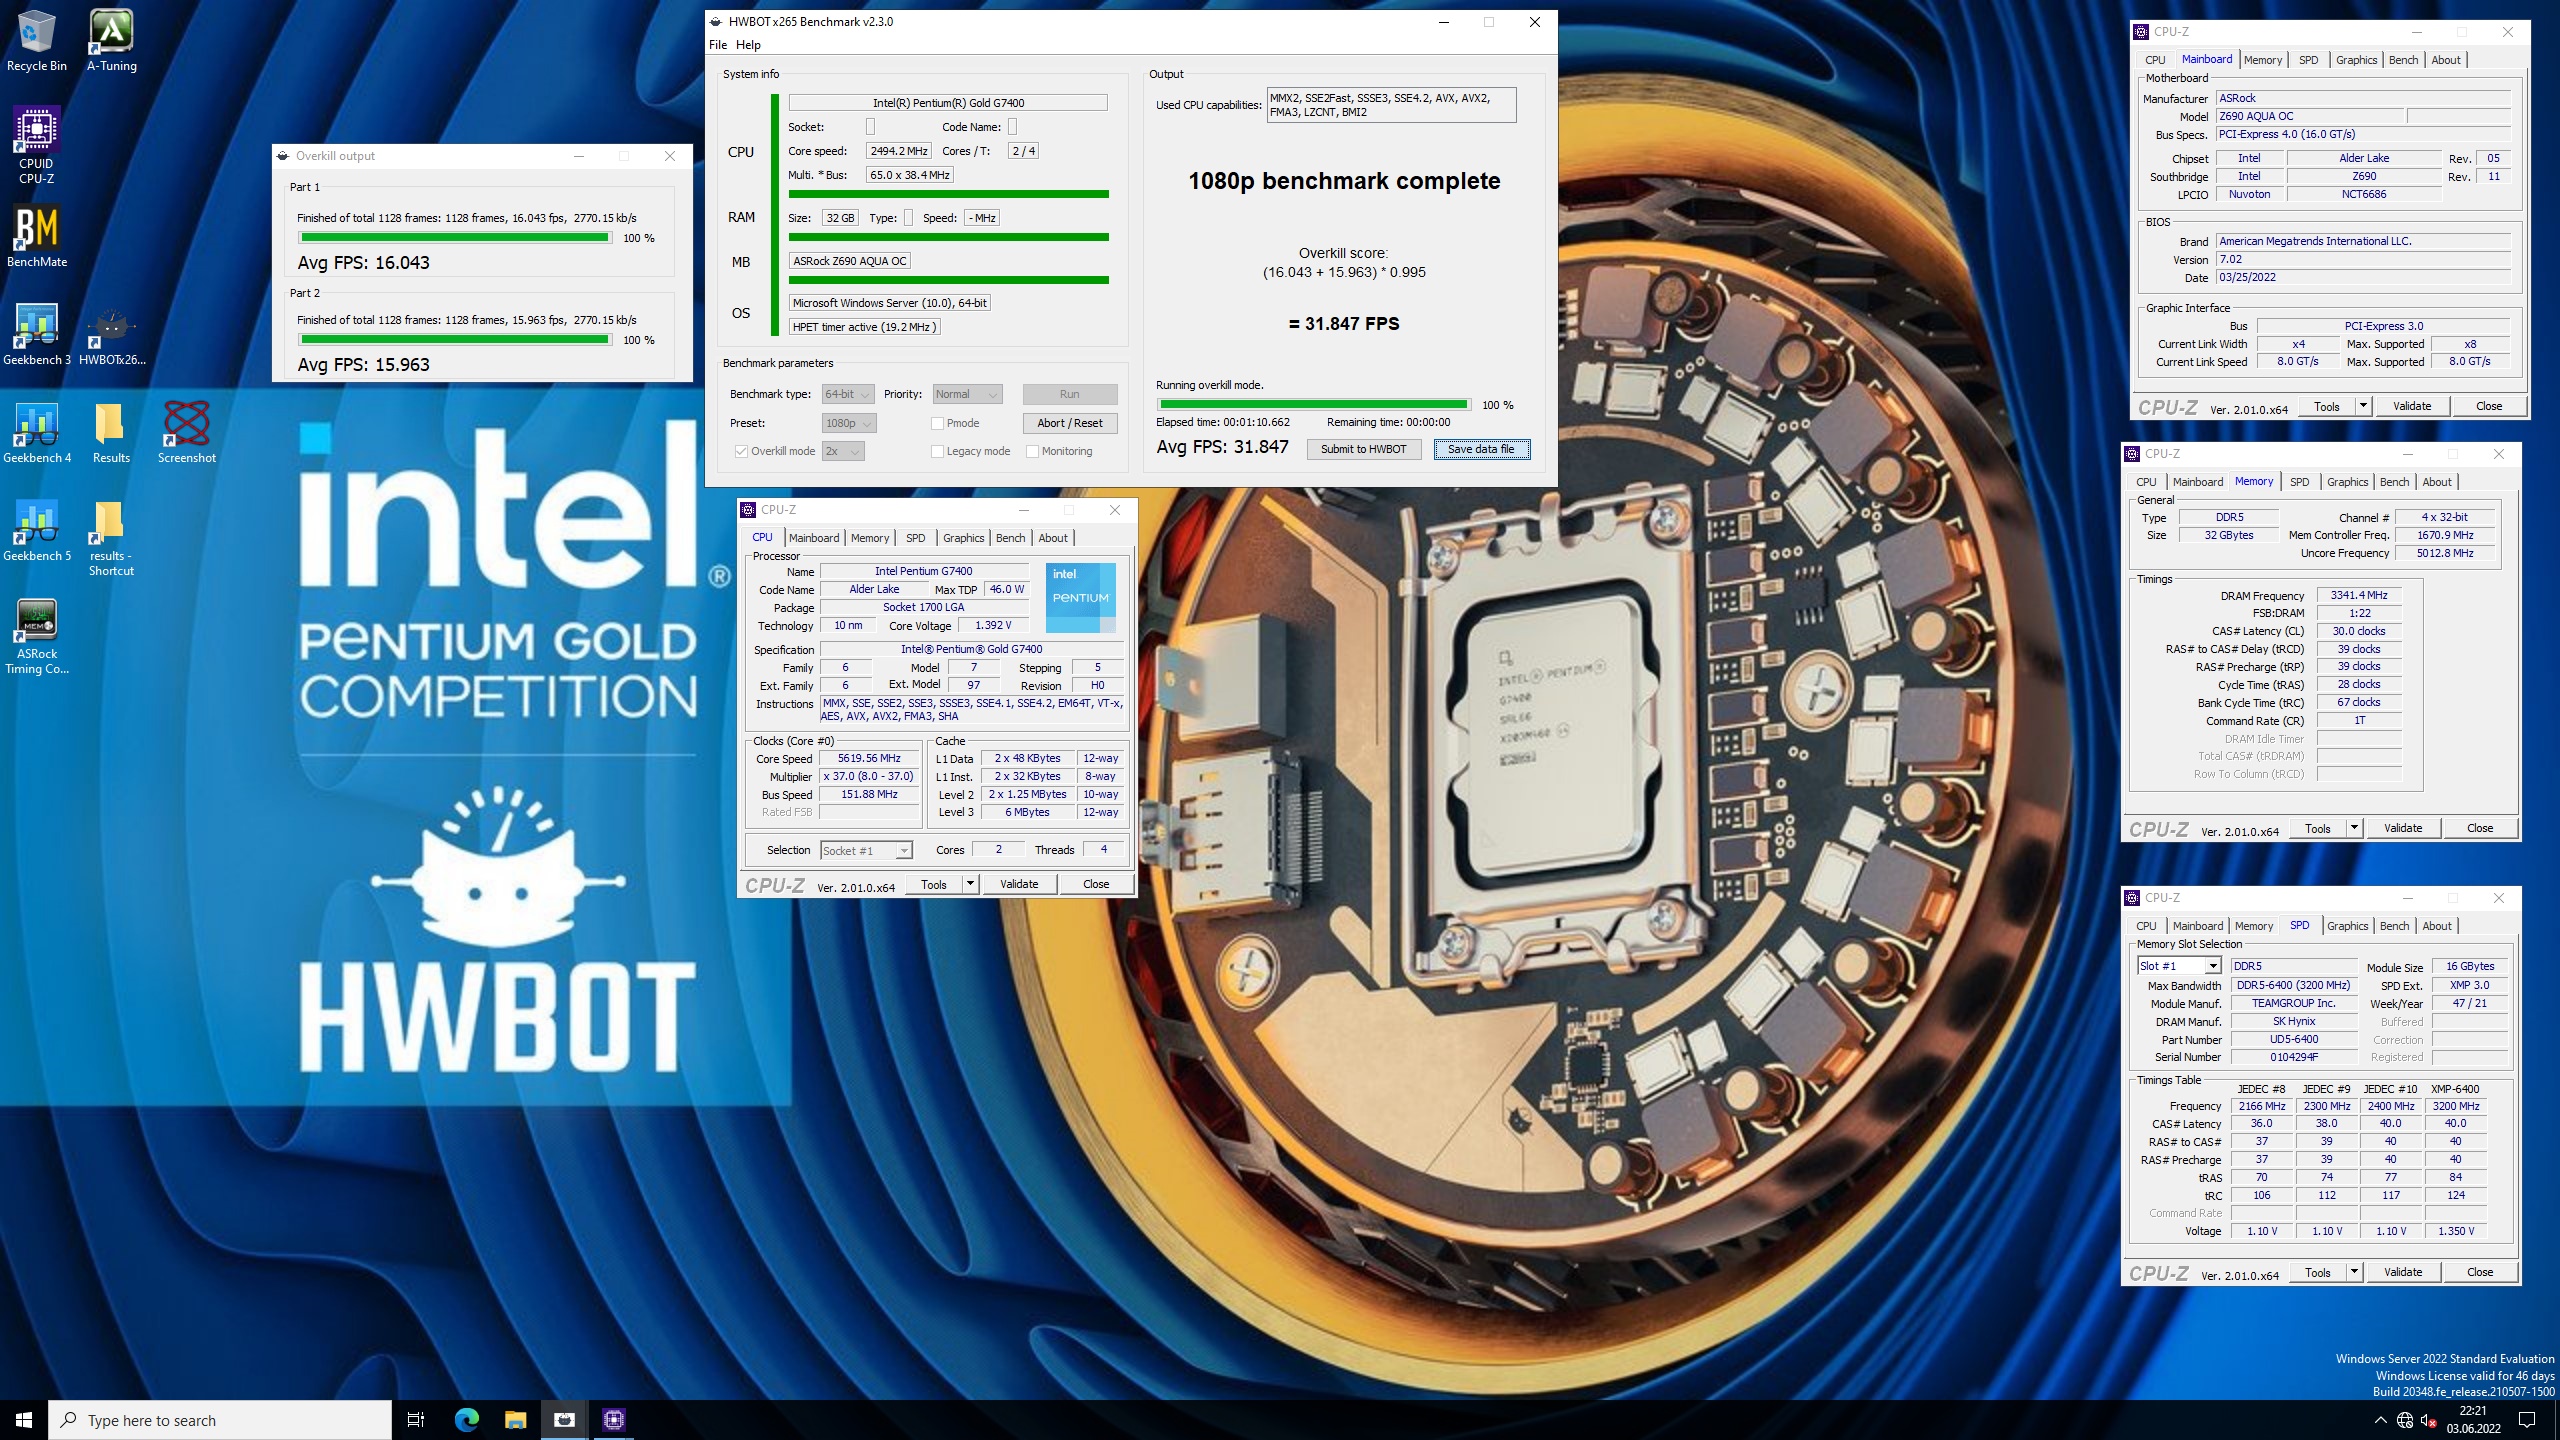Viewport: 2560px width, 1440px height.
Task: Click the Intel Pentium logo in CPU-Z
Action: tap(1081, 598)
